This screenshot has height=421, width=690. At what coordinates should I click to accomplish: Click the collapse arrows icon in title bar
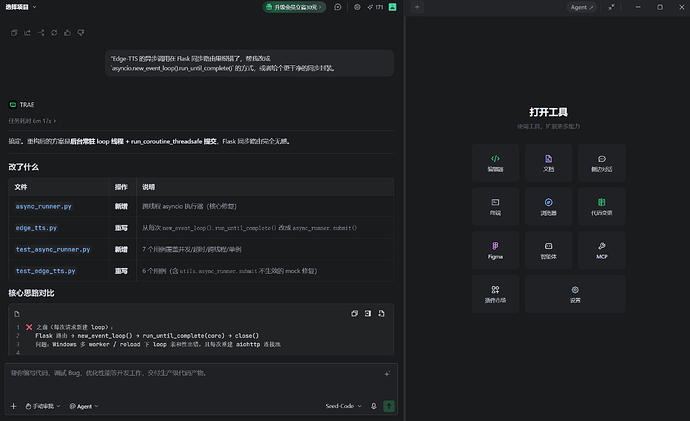(612, 7)
